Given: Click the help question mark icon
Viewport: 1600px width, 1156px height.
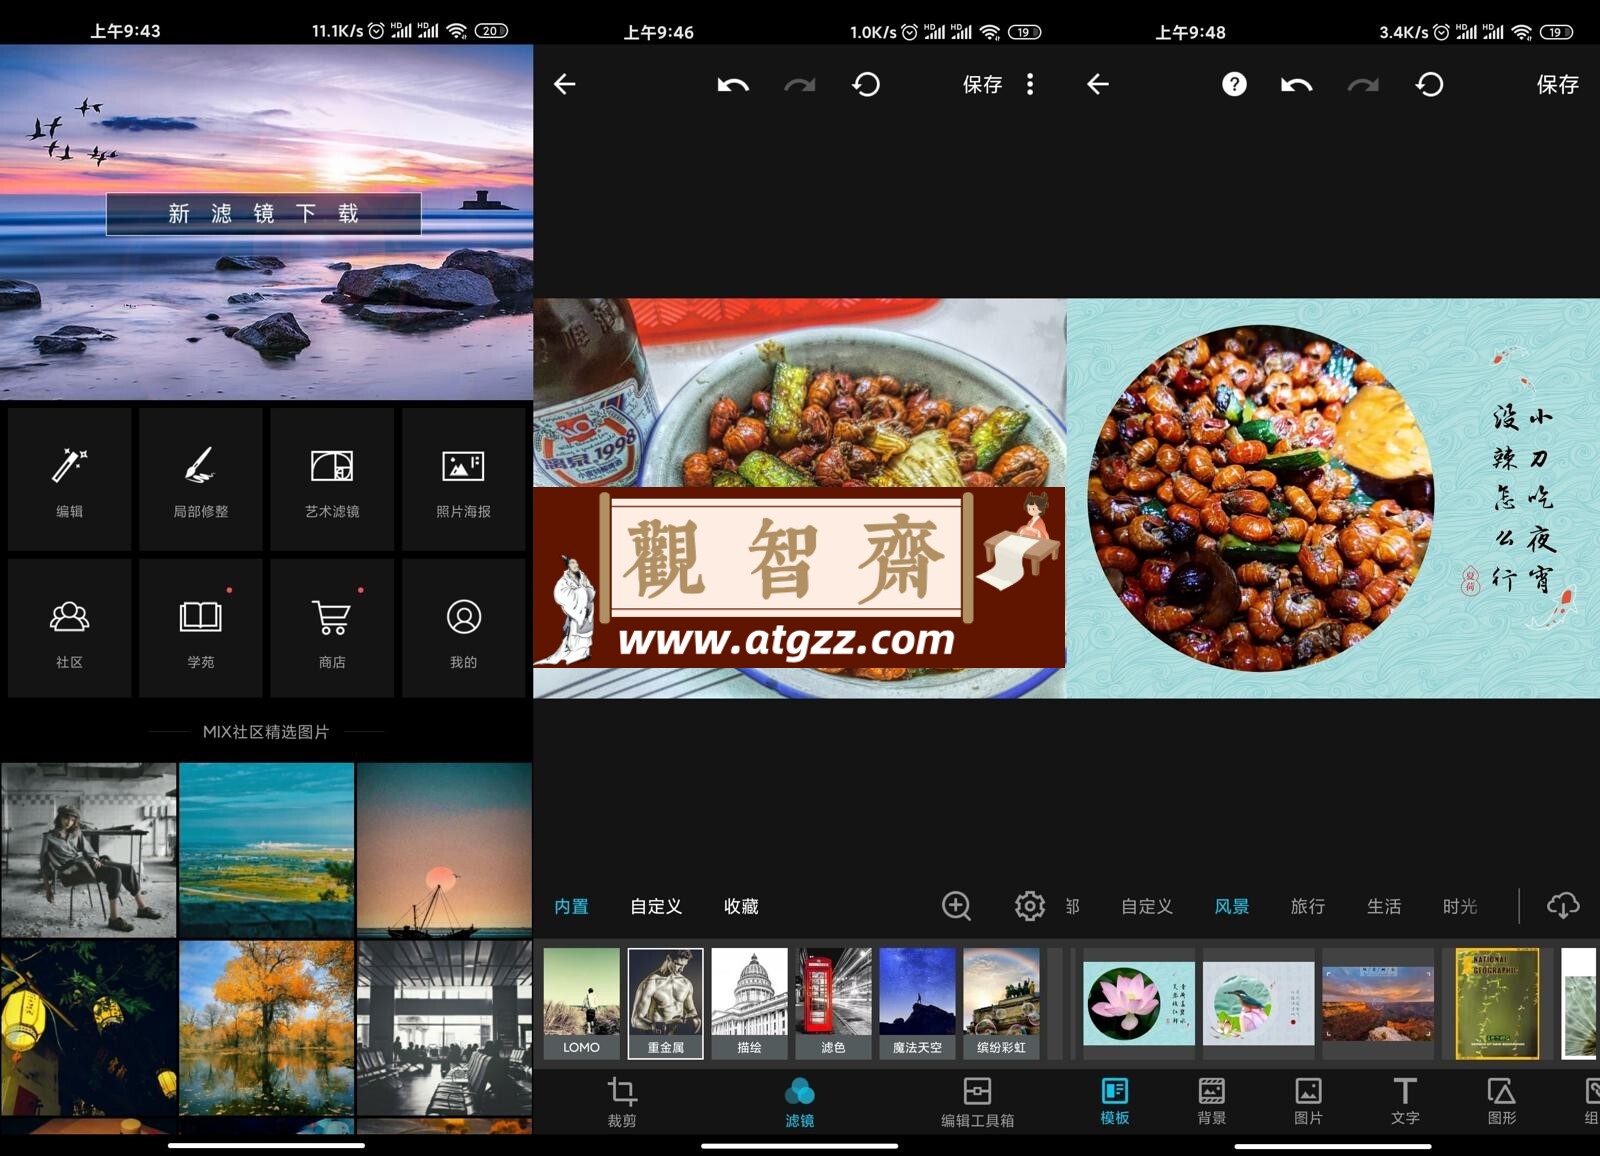Looking at the screenshot, I should pyautogui.click(x=1234, y=84).
